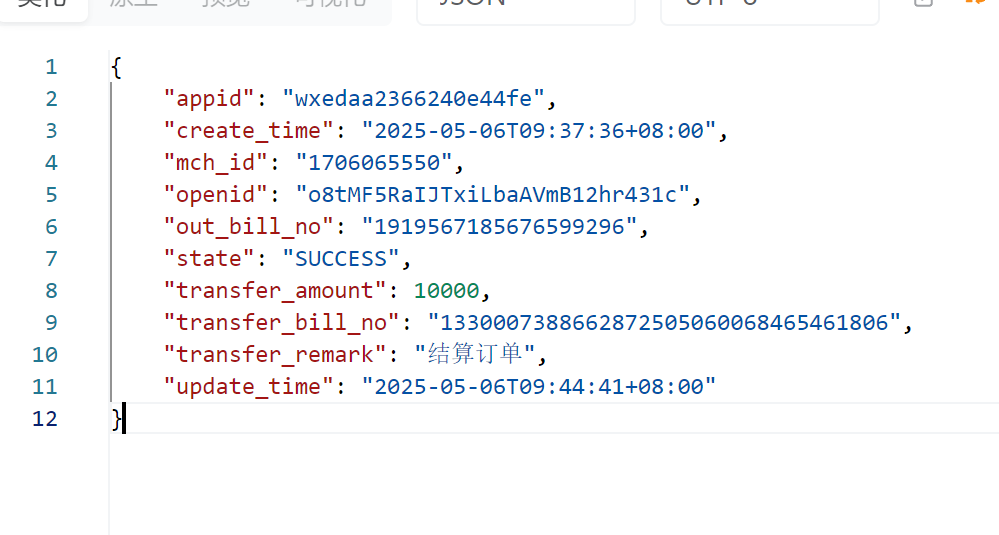Click the mch_id value 1706065550

[x=374, y=162]
